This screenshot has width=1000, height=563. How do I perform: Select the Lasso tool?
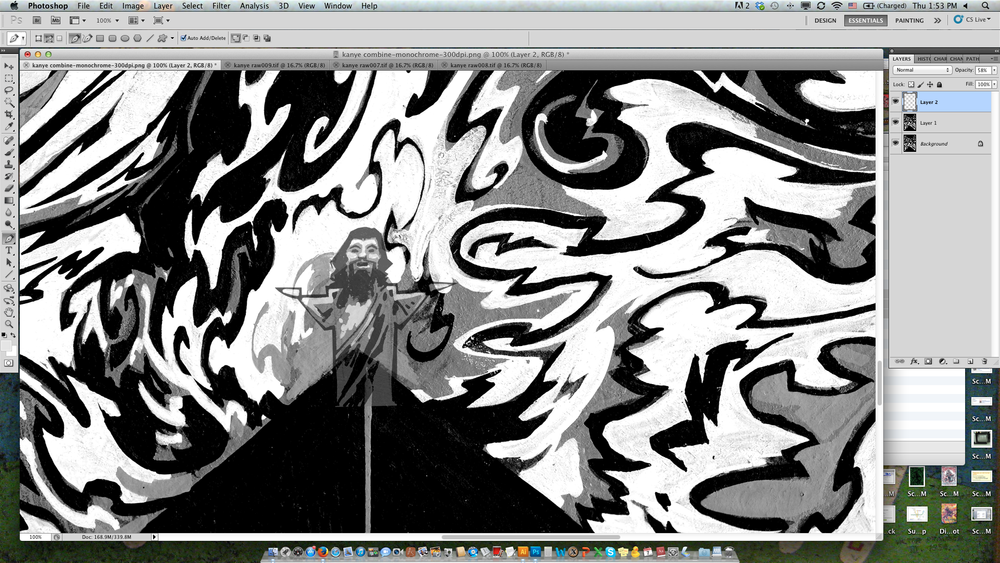[x=9, y=91]
